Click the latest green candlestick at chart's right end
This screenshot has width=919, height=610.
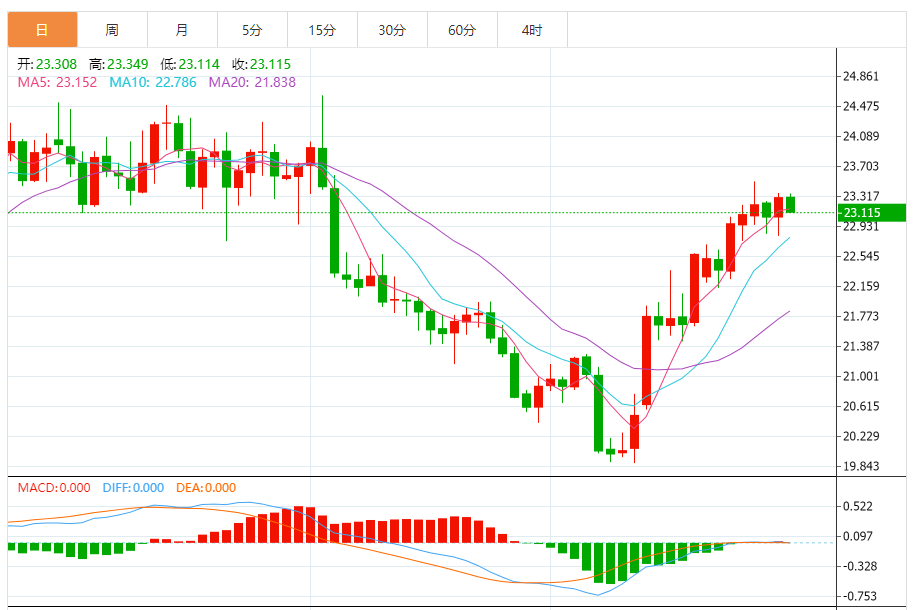point(791,205)
